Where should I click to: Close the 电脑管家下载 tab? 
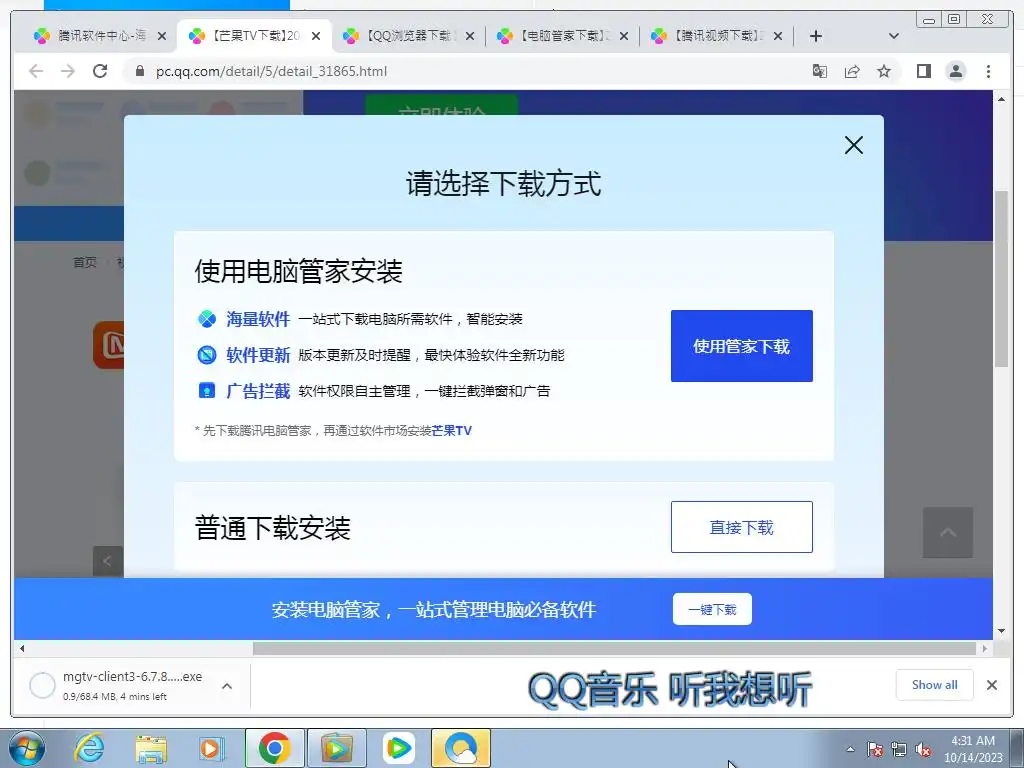tap(624, 37)
